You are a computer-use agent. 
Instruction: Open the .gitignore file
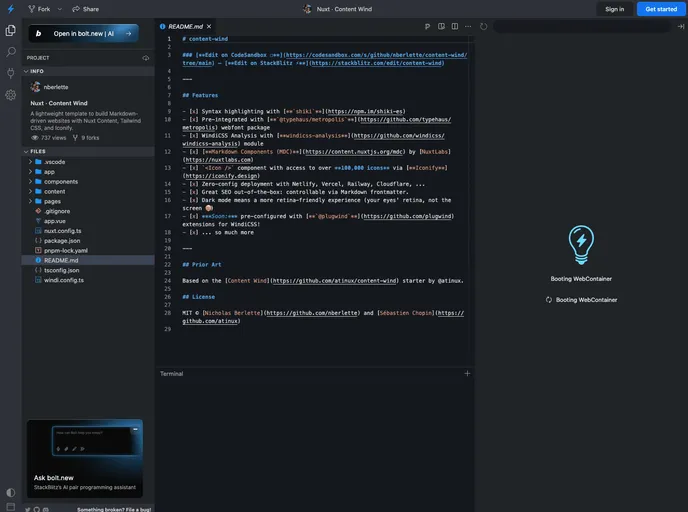88,211
